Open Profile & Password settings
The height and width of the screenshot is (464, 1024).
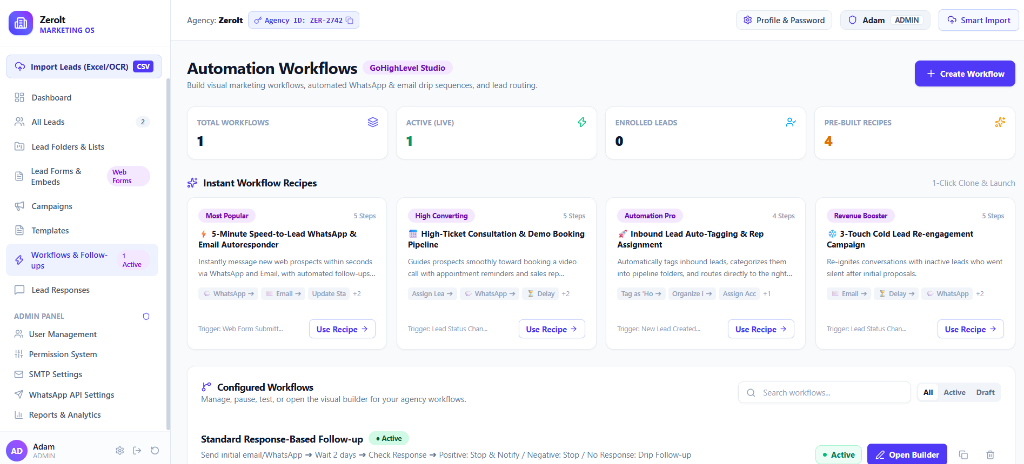(x=784, y=20)
